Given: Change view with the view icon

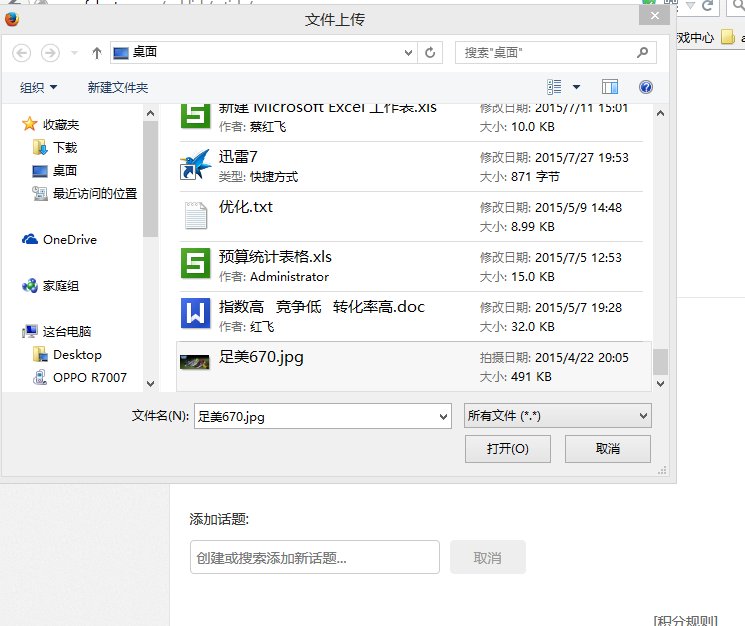Looking at the screenshot, I should (554, 87).
